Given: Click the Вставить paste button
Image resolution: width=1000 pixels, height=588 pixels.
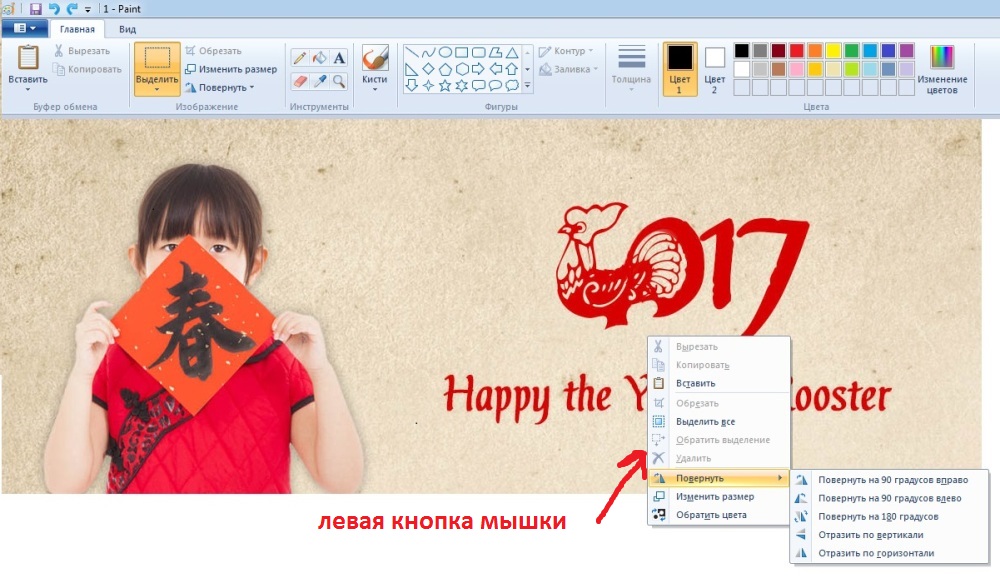Looking at the screenshot, I should 28,68.
